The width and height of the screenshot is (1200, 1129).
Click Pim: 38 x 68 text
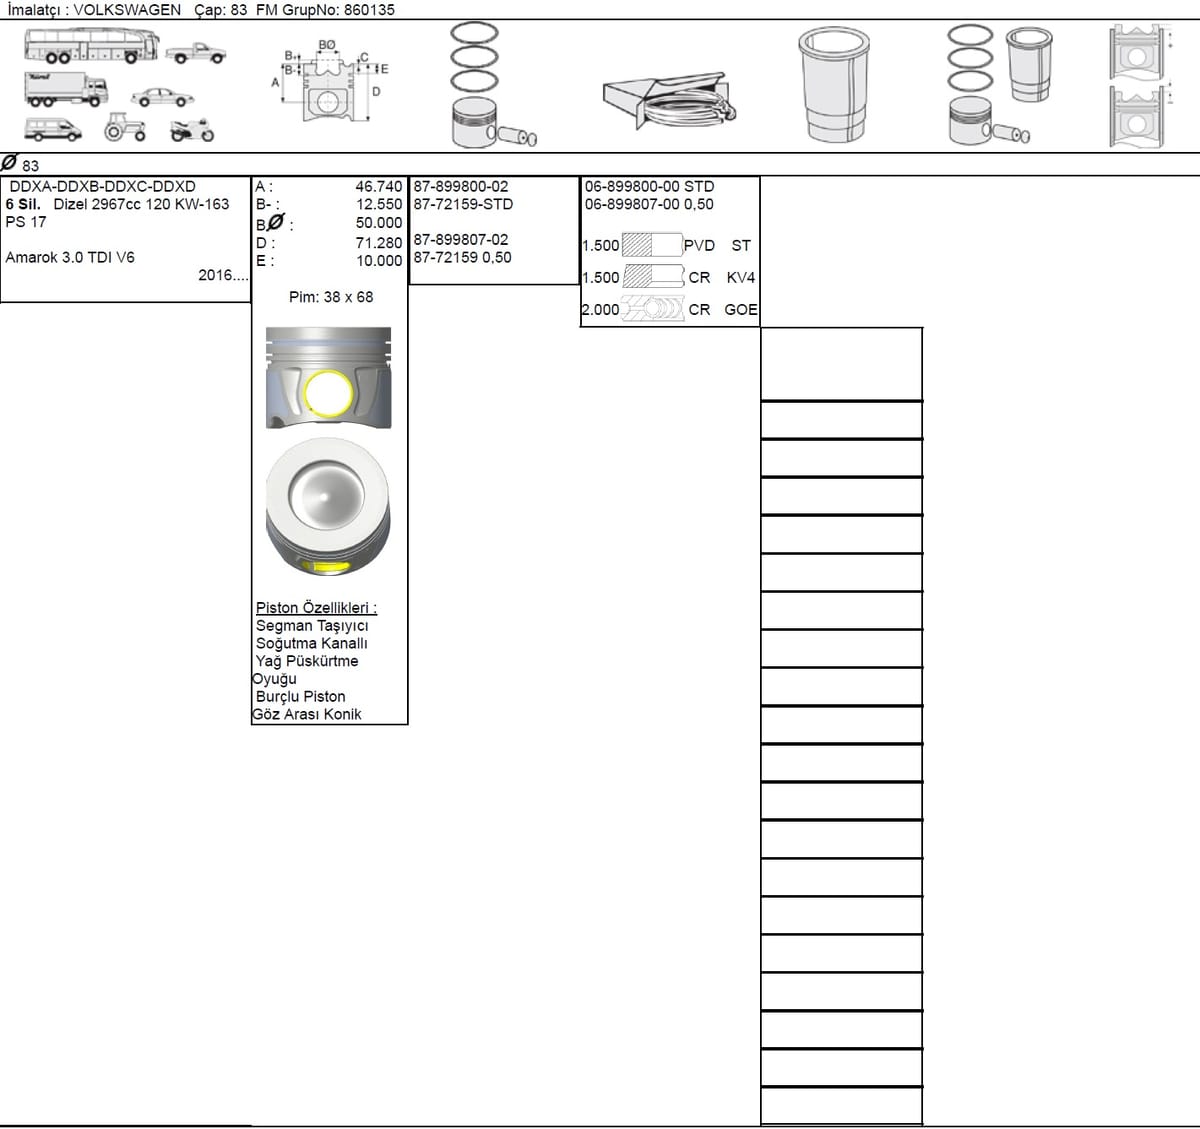click(331, 297)
